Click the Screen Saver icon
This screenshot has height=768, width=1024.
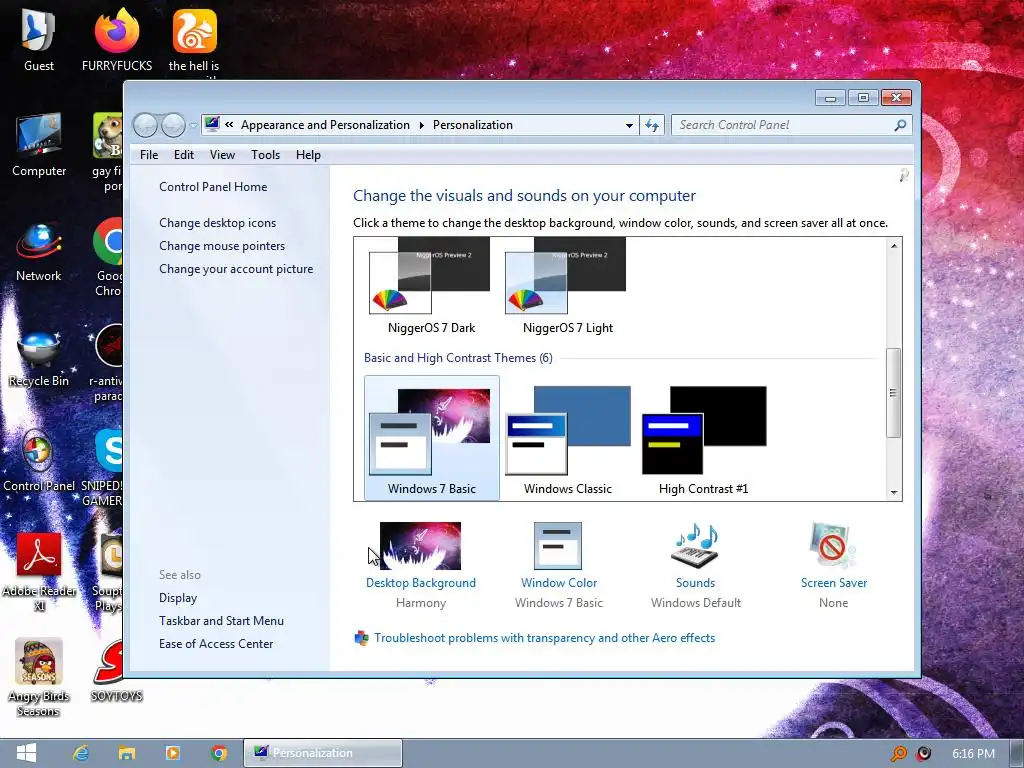tap(833, 545)
